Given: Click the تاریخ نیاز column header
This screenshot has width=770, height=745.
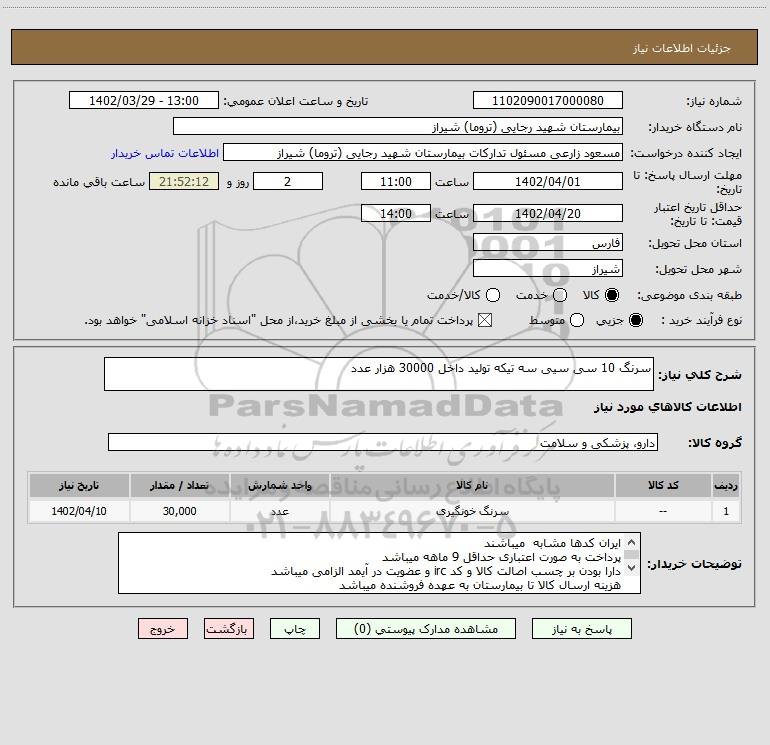Looking at the screenshot, I should pos(79,485).
